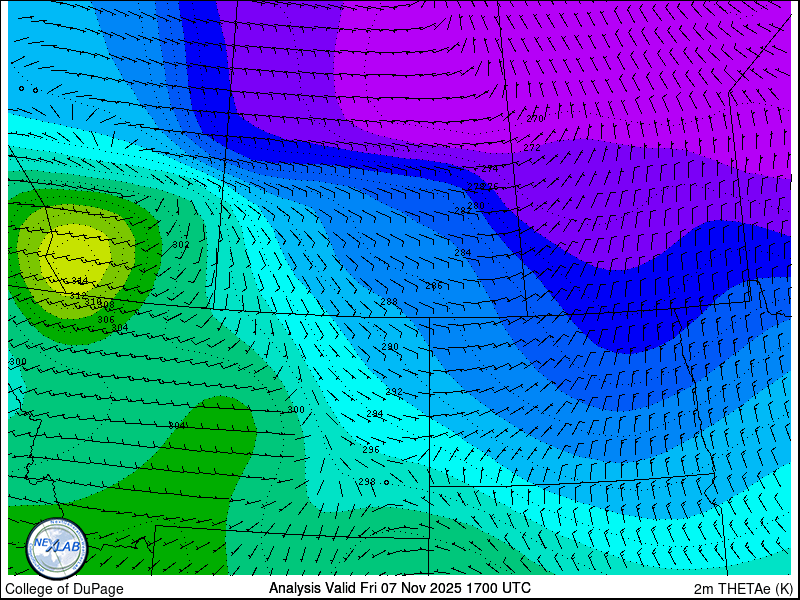Click the 284 contour label
The height and width of the screenshot is (600, 800).
[x=463, y=253]
